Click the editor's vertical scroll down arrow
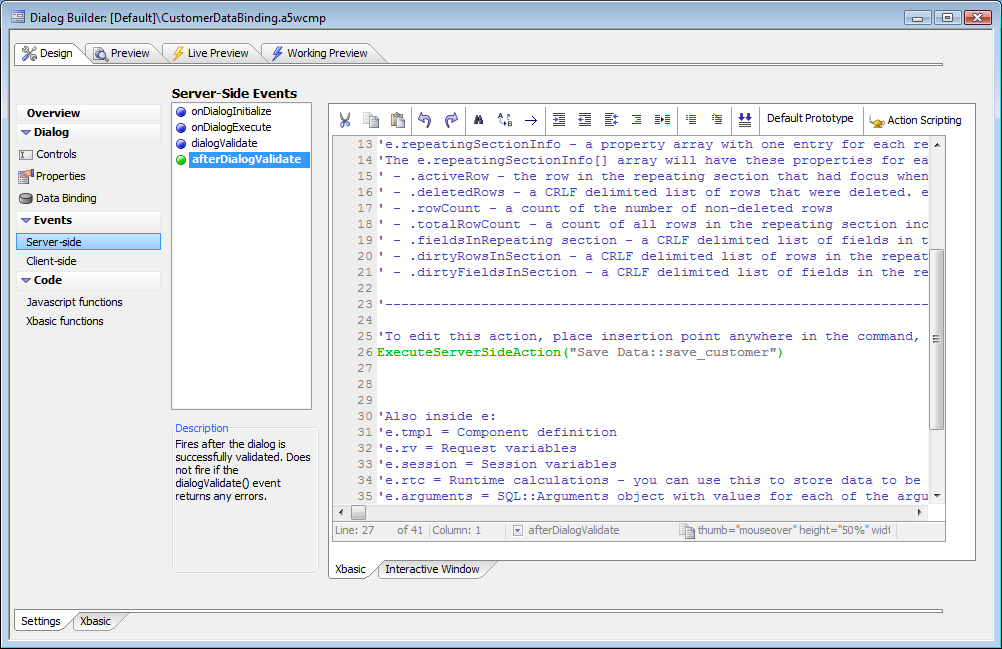The image size is (1002, 649). coord(937,496)
